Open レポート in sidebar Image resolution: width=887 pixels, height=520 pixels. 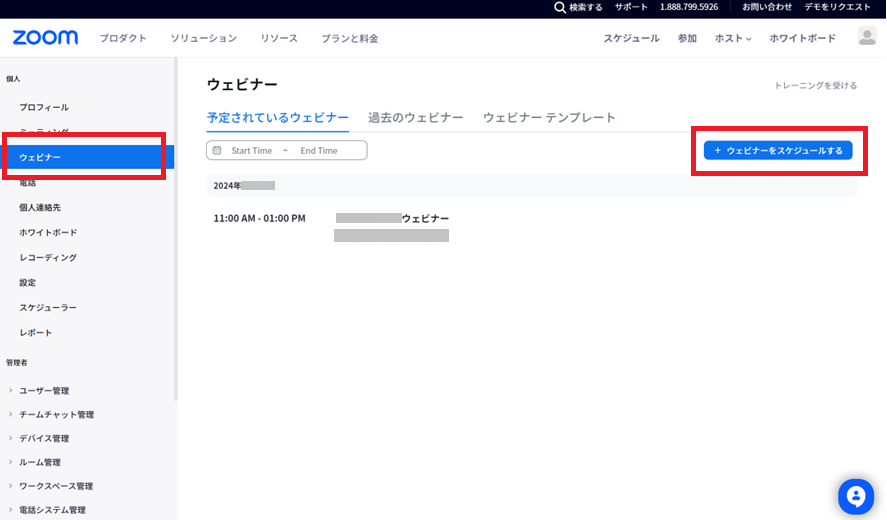click(36, 332)
